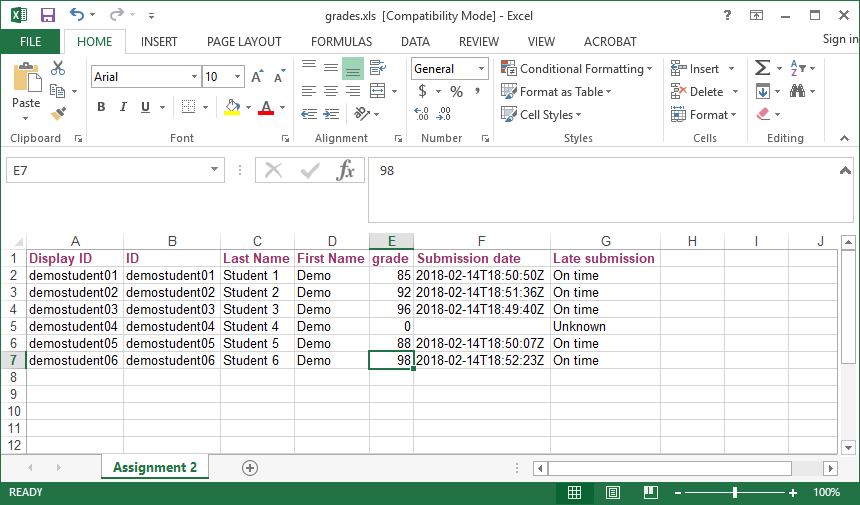This screenshot has height=505, width=860.
Task: Add a new sheet with plus icon
Action: (x=250, y=468)
